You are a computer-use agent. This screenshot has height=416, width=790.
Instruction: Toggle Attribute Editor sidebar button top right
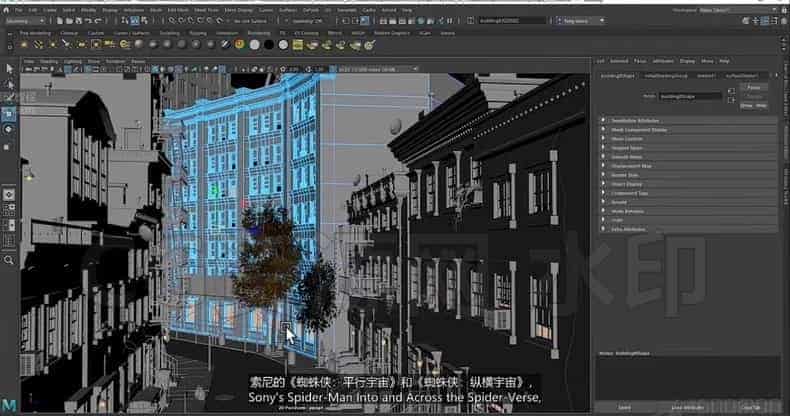765,21
